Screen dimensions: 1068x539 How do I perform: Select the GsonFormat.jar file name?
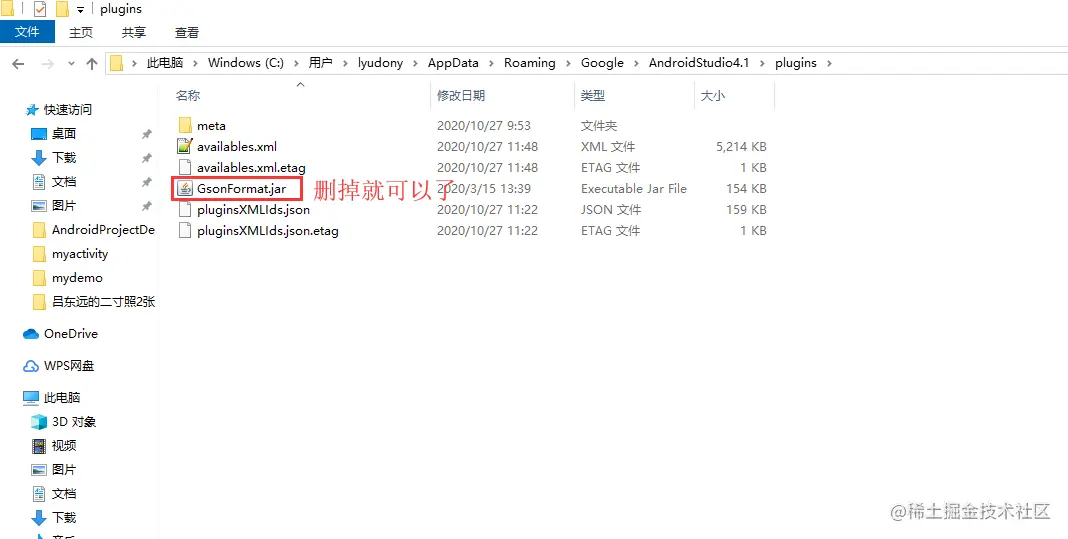pos(241,189)
